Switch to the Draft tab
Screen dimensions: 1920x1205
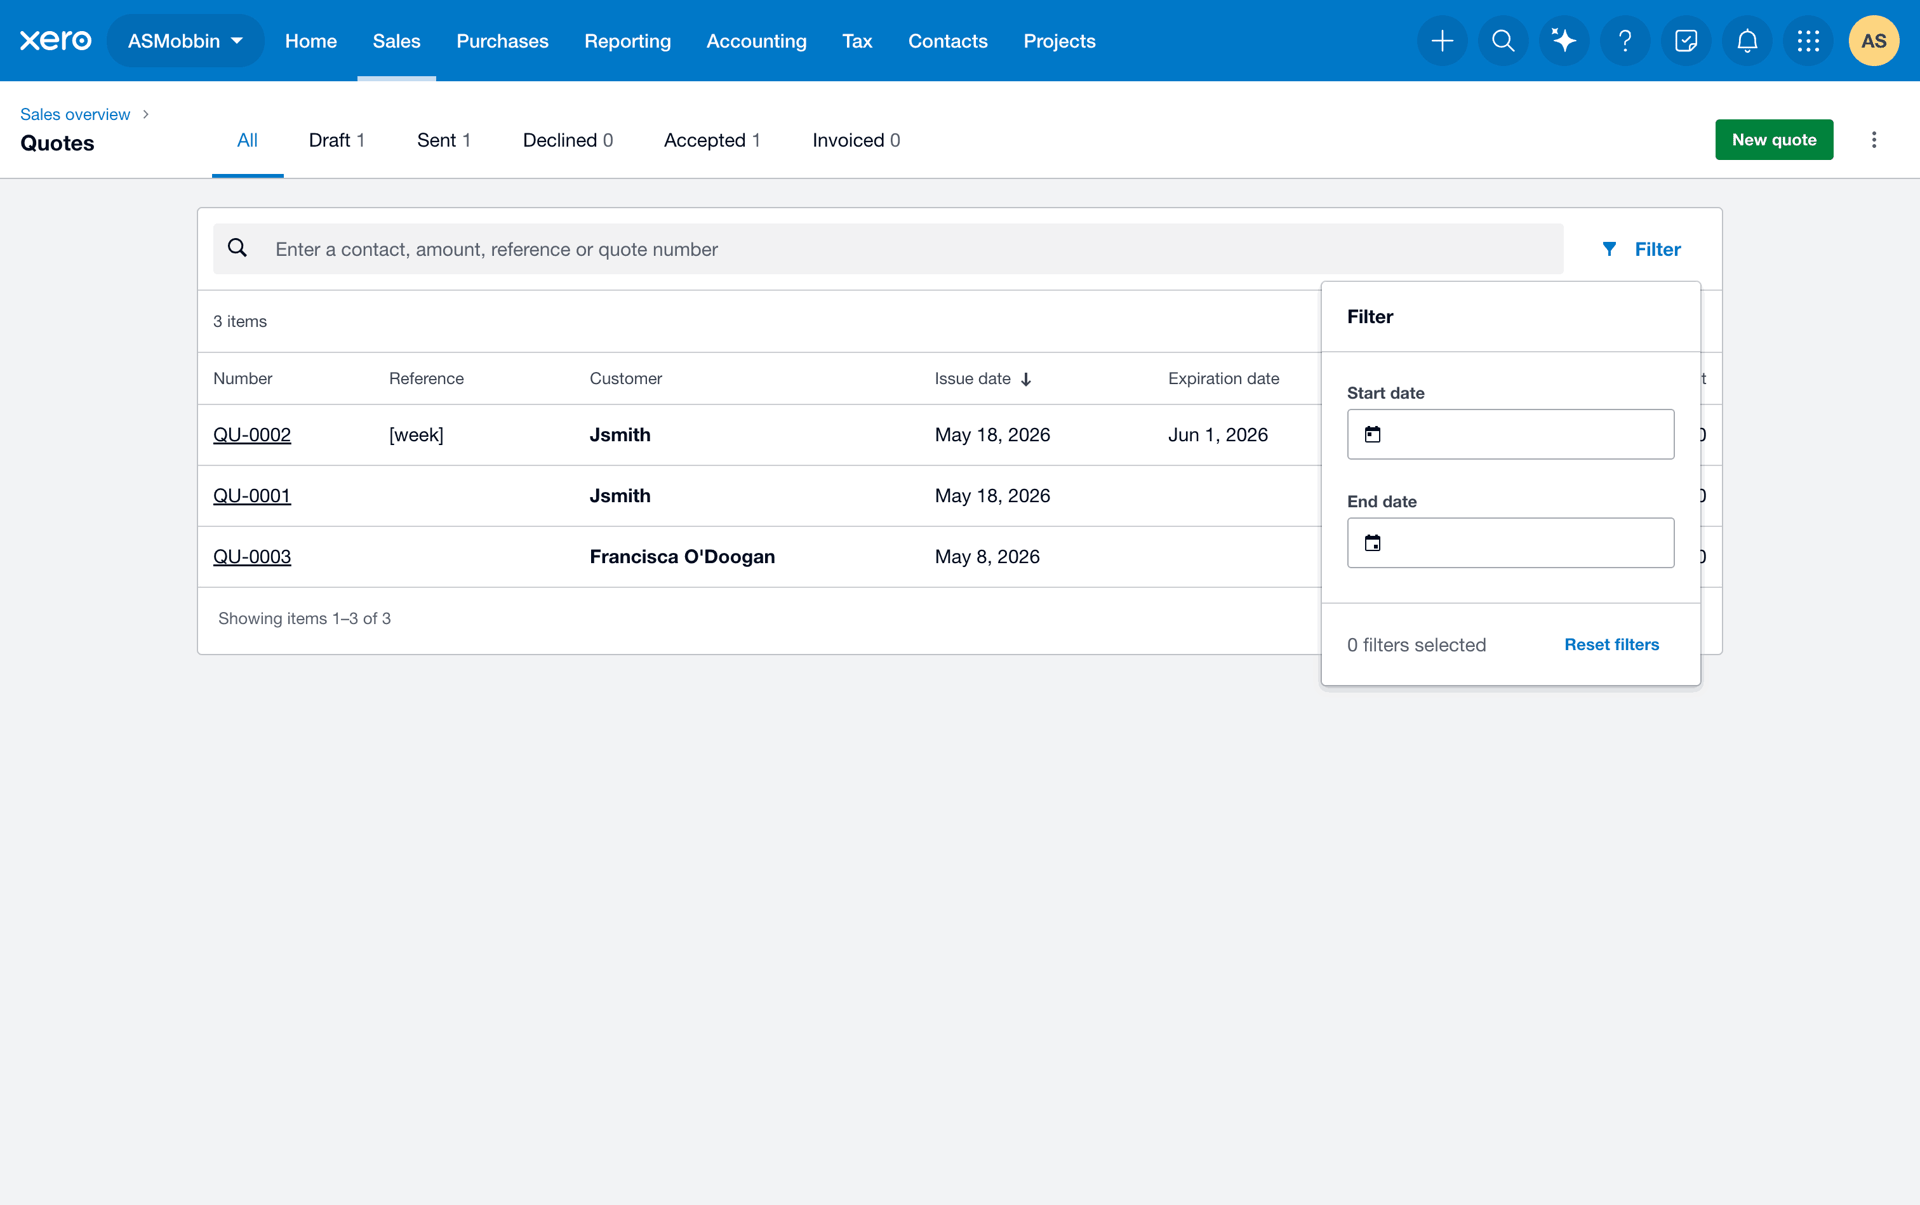(x=337, y=140)
